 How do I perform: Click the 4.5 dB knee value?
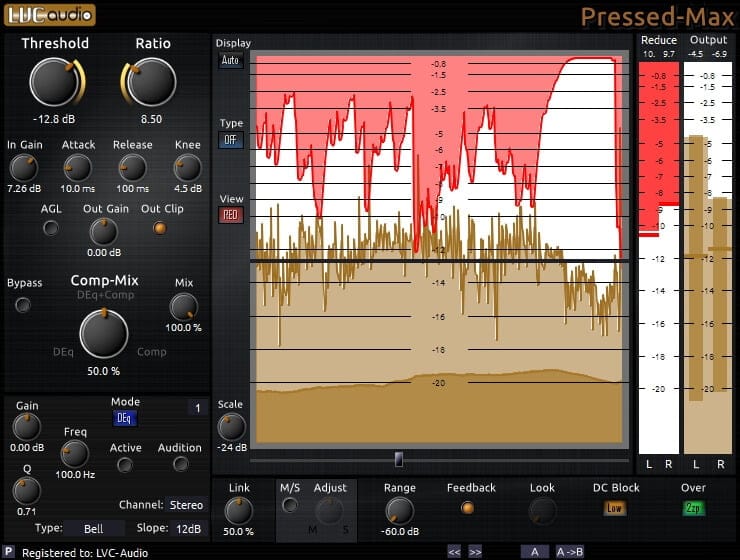[x=188, y=189]
